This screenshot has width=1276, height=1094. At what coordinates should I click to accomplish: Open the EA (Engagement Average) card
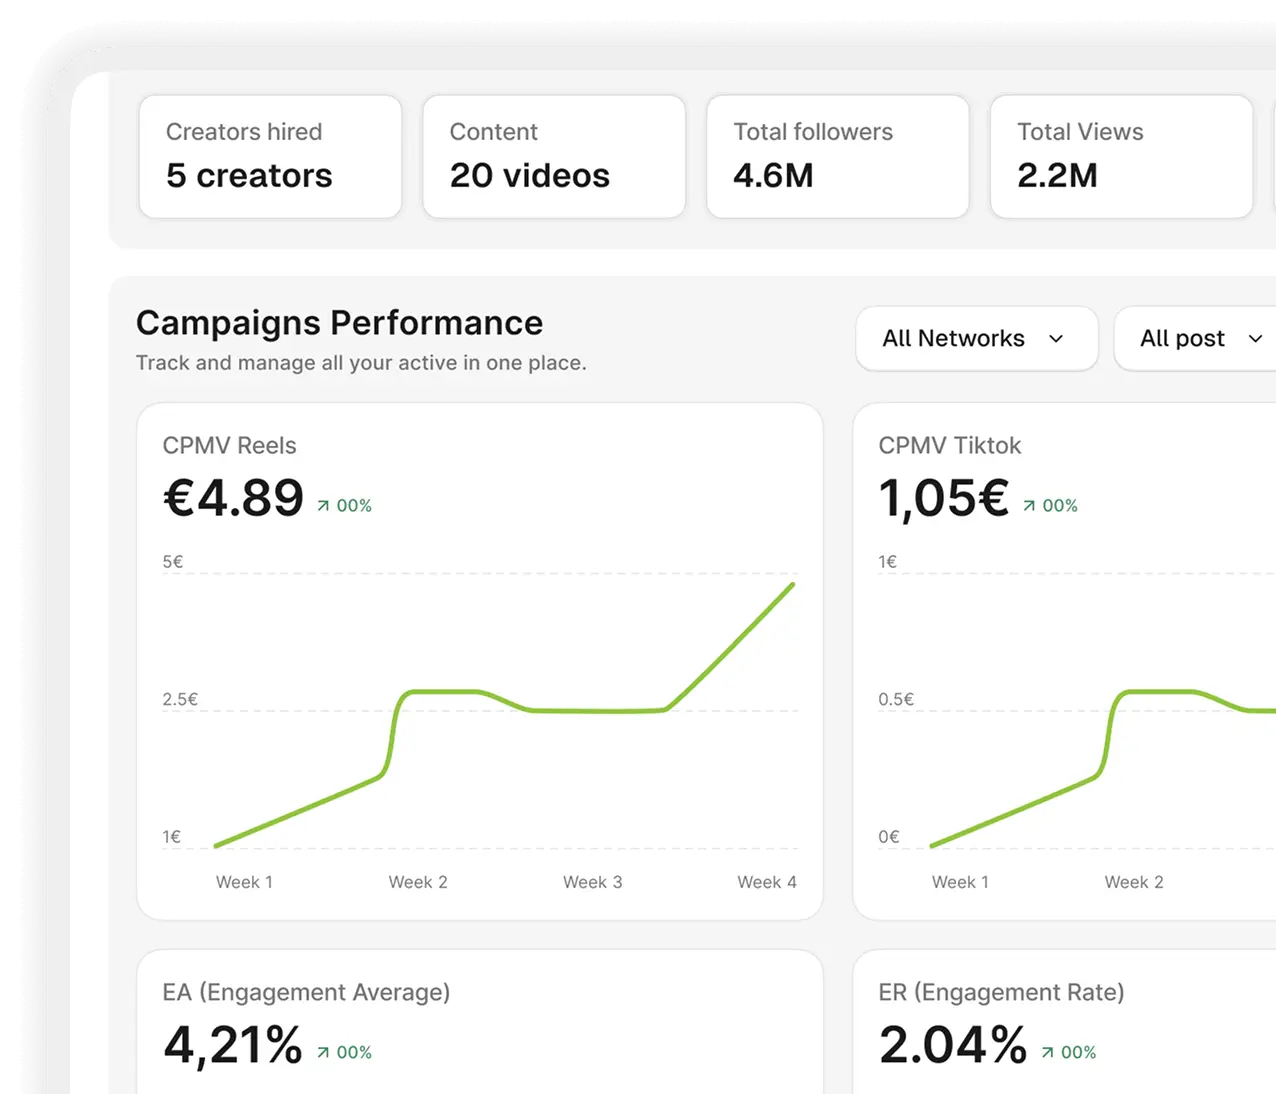click(480, 1022)
